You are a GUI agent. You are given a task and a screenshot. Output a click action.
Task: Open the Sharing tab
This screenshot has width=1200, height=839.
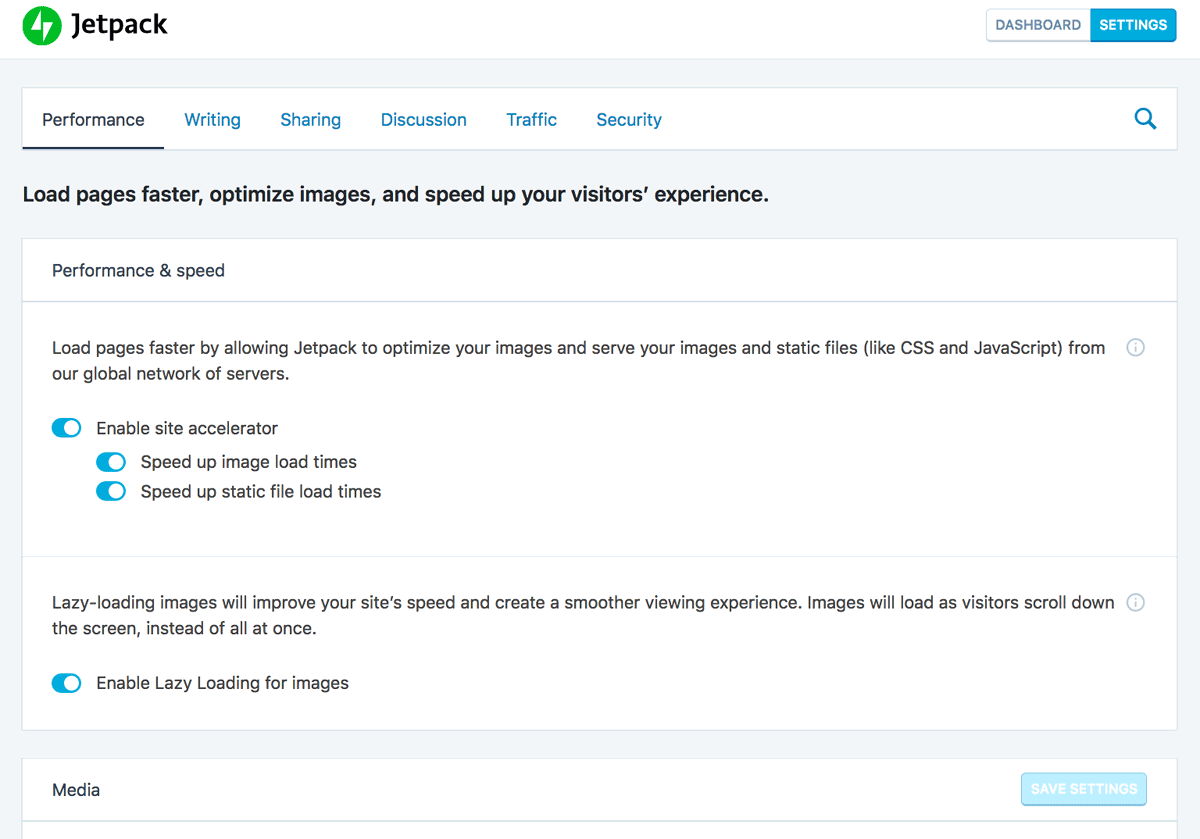coord(310,120)
